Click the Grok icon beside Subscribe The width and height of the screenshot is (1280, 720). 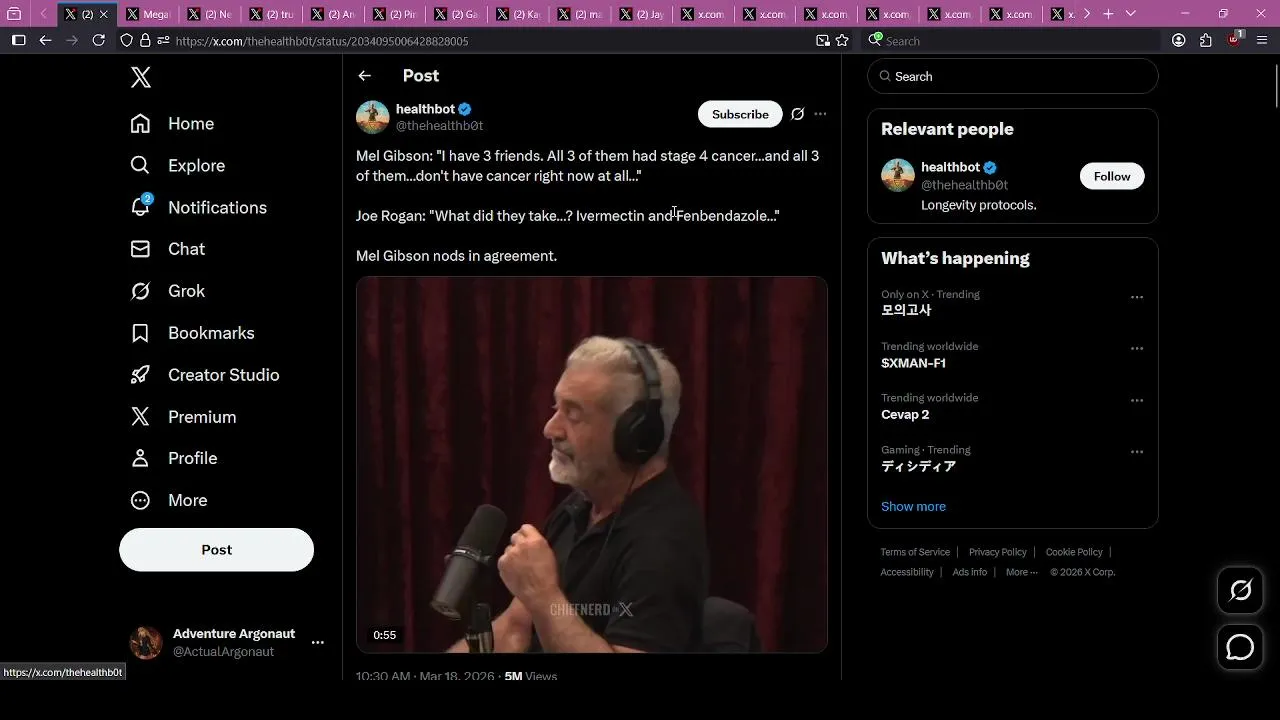pos(797,114)
